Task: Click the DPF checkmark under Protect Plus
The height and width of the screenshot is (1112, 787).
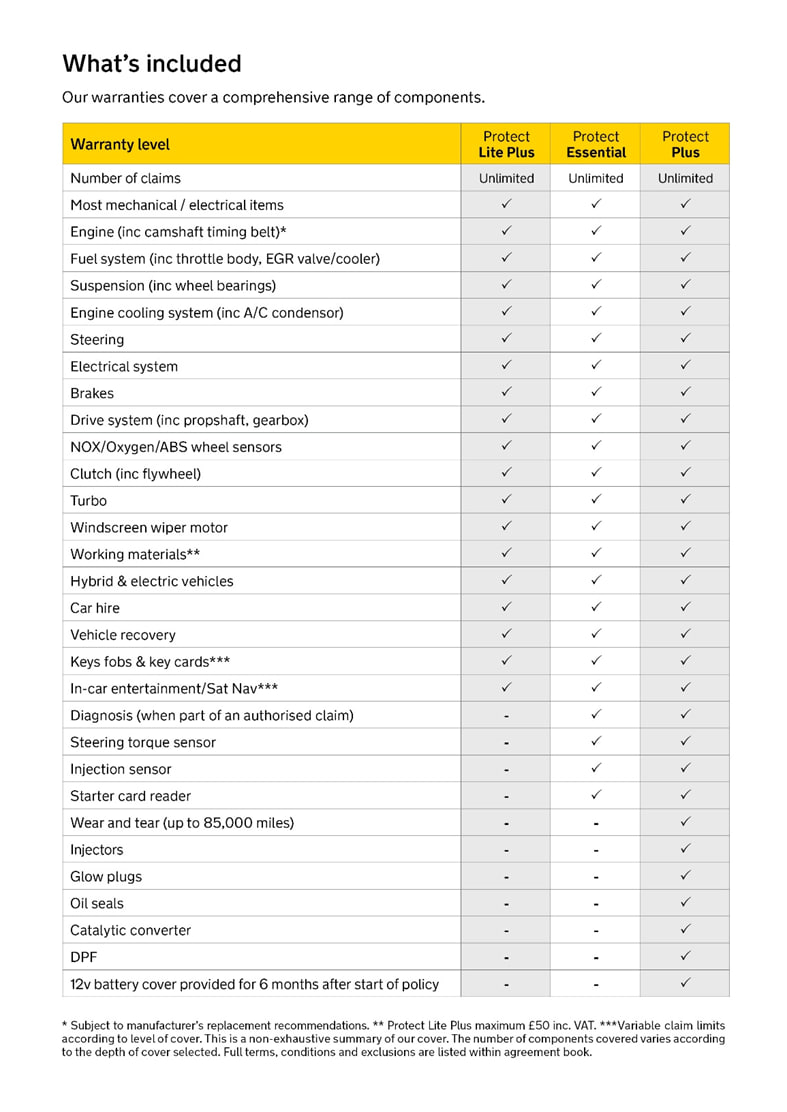Action: pos(685,956)
